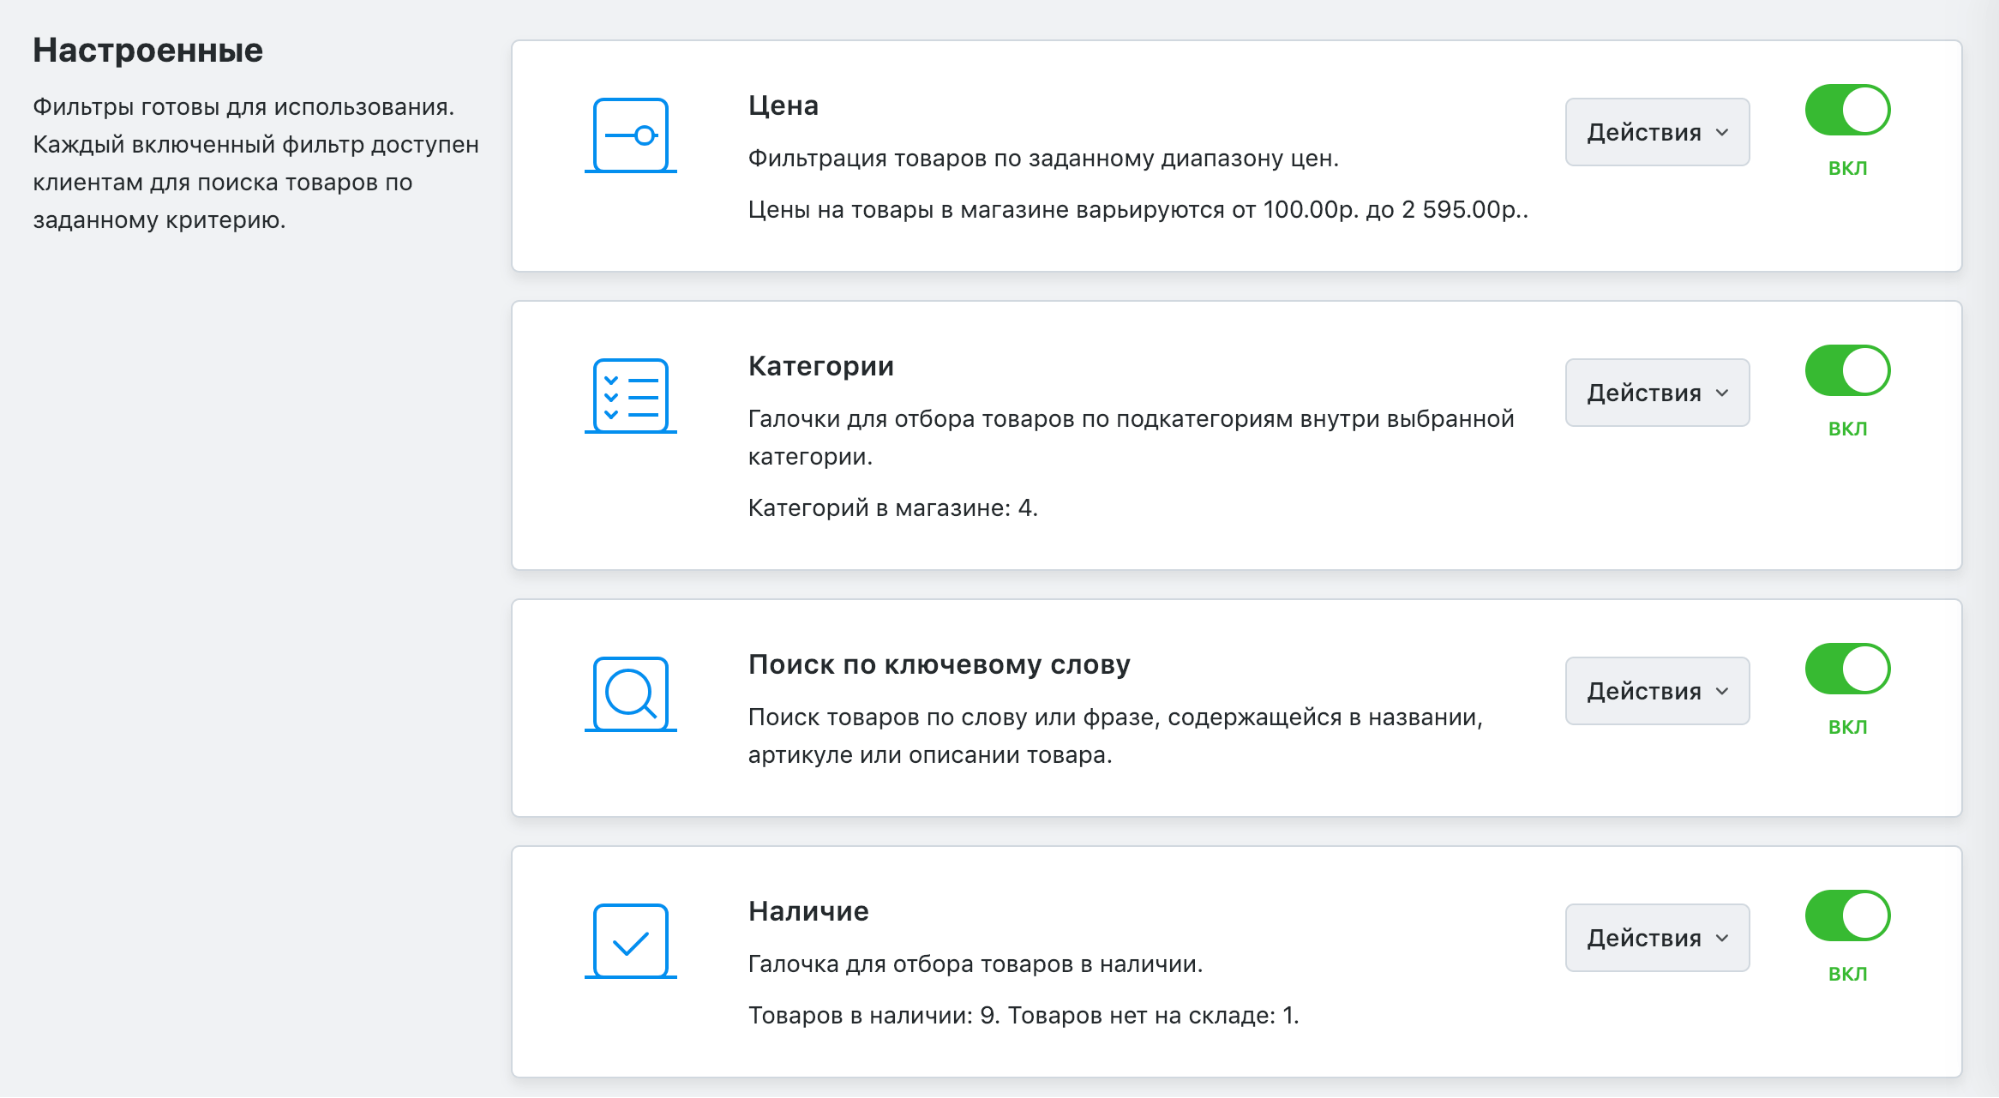Click the Наличие filter heading
This screenshot has width=1999, height=1098.
click(x=808, y=912)
